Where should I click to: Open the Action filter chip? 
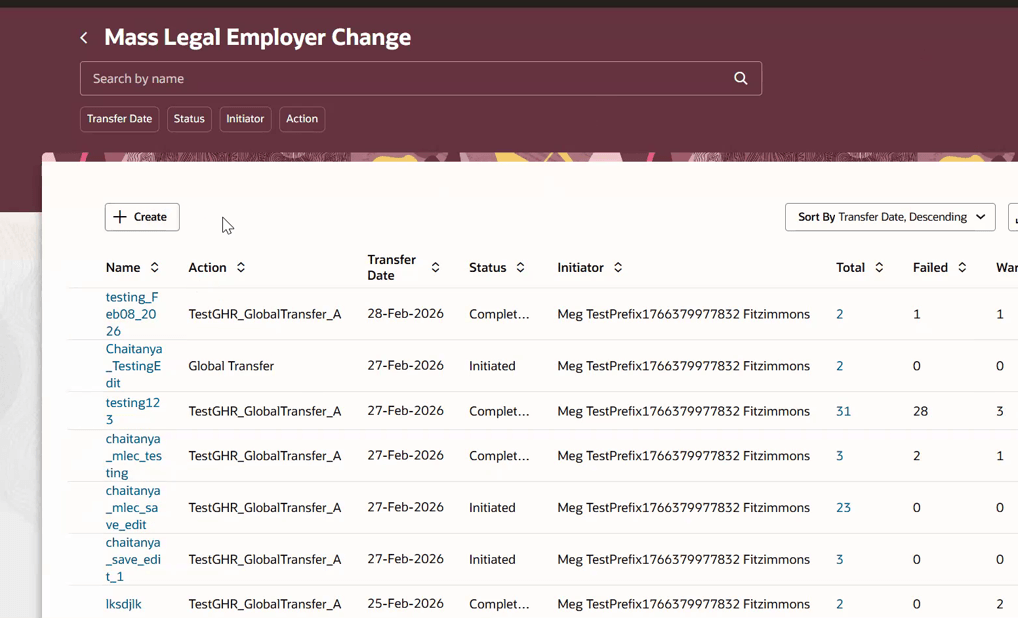click(x=302, y=119)
